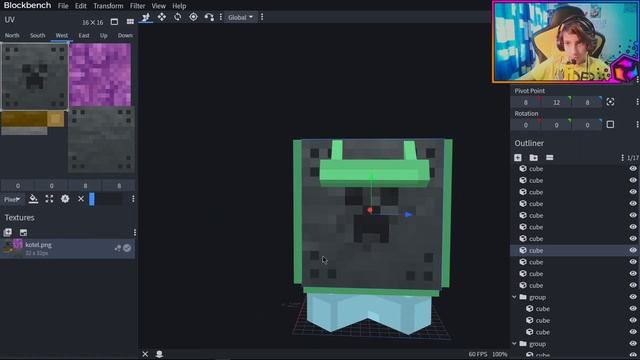Open the File menu
The height and width of the screenshot is (360, 640).
[x=63, y=6]
